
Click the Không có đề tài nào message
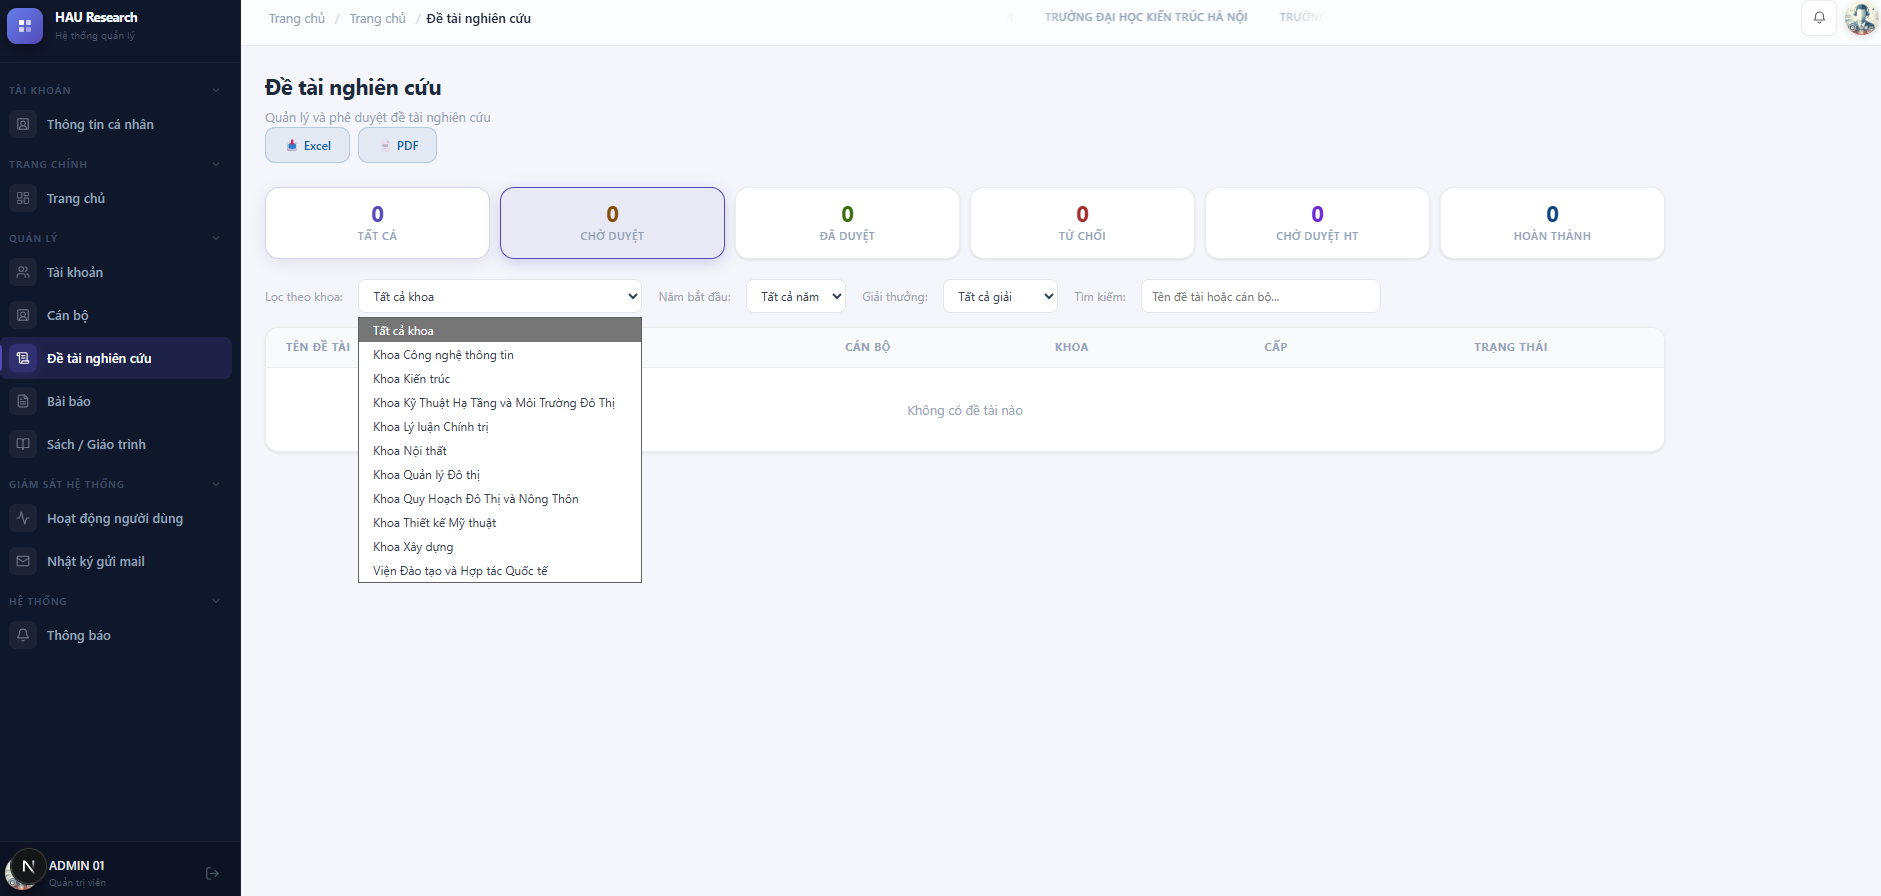tap(965, 410)
